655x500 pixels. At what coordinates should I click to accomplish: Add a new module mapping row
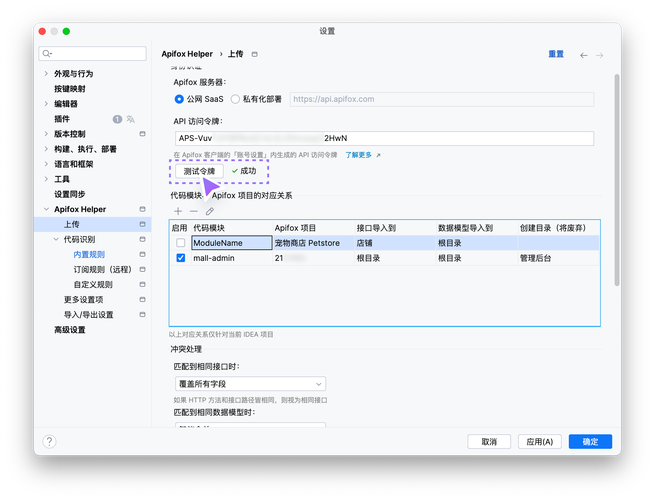click(178, 211)
